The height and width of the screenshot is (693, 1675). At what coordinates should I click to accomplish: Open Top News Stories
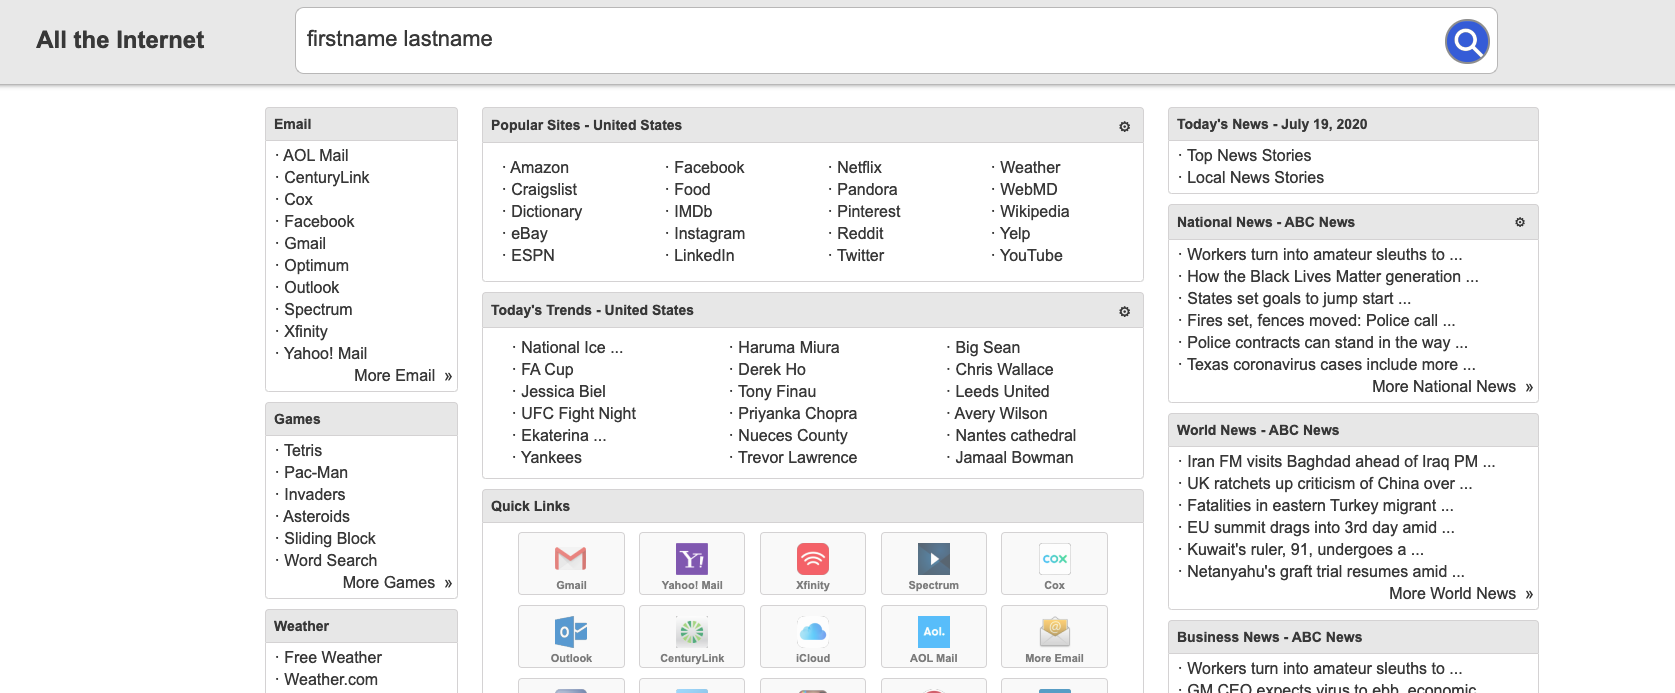[x=1249, y=156]
